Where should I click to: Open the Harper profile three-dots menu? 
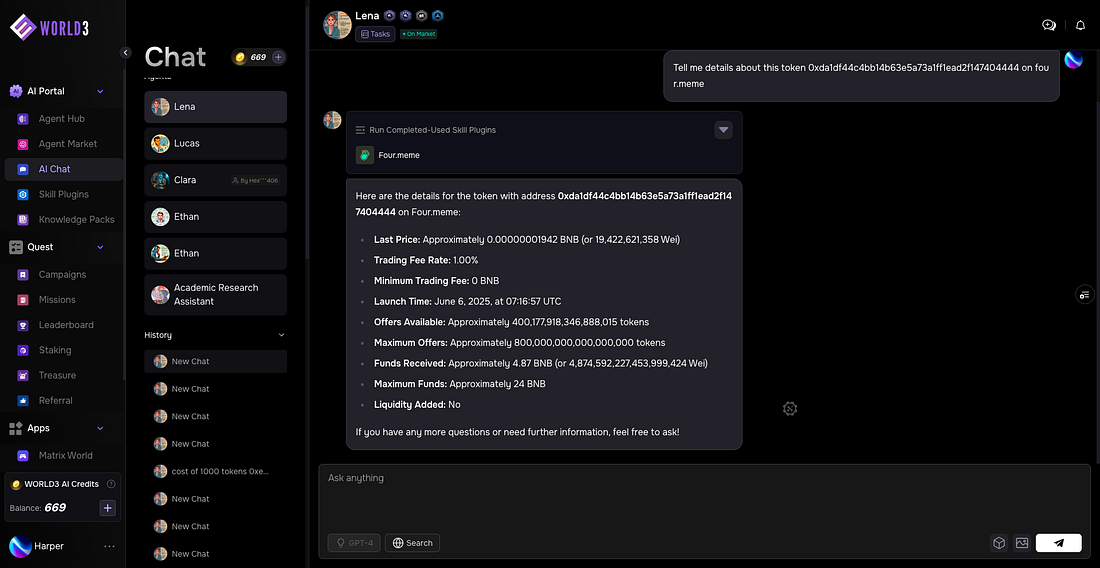pos(109,546)
